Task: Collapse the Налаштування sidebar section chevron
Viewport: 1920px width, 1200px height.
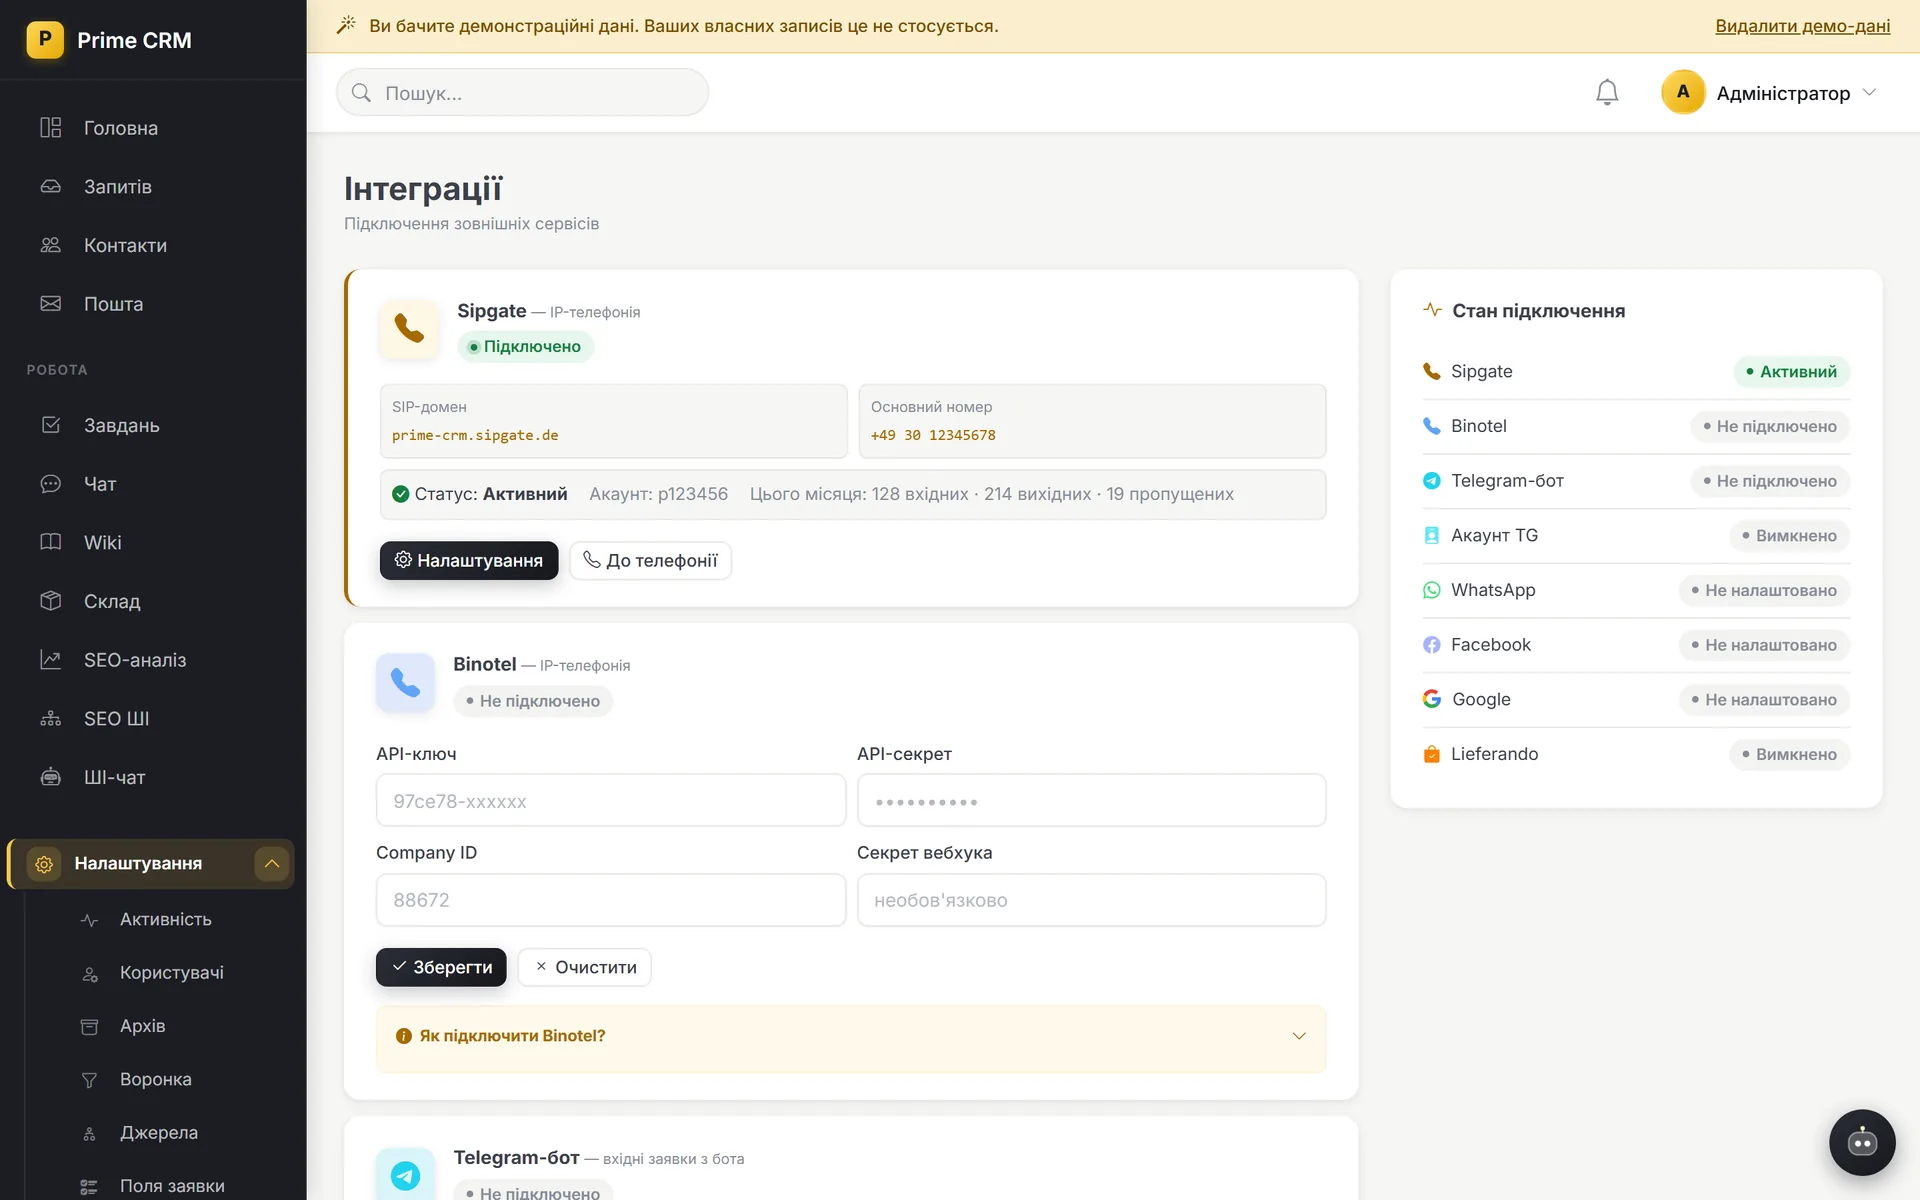Action: (272, 864)
